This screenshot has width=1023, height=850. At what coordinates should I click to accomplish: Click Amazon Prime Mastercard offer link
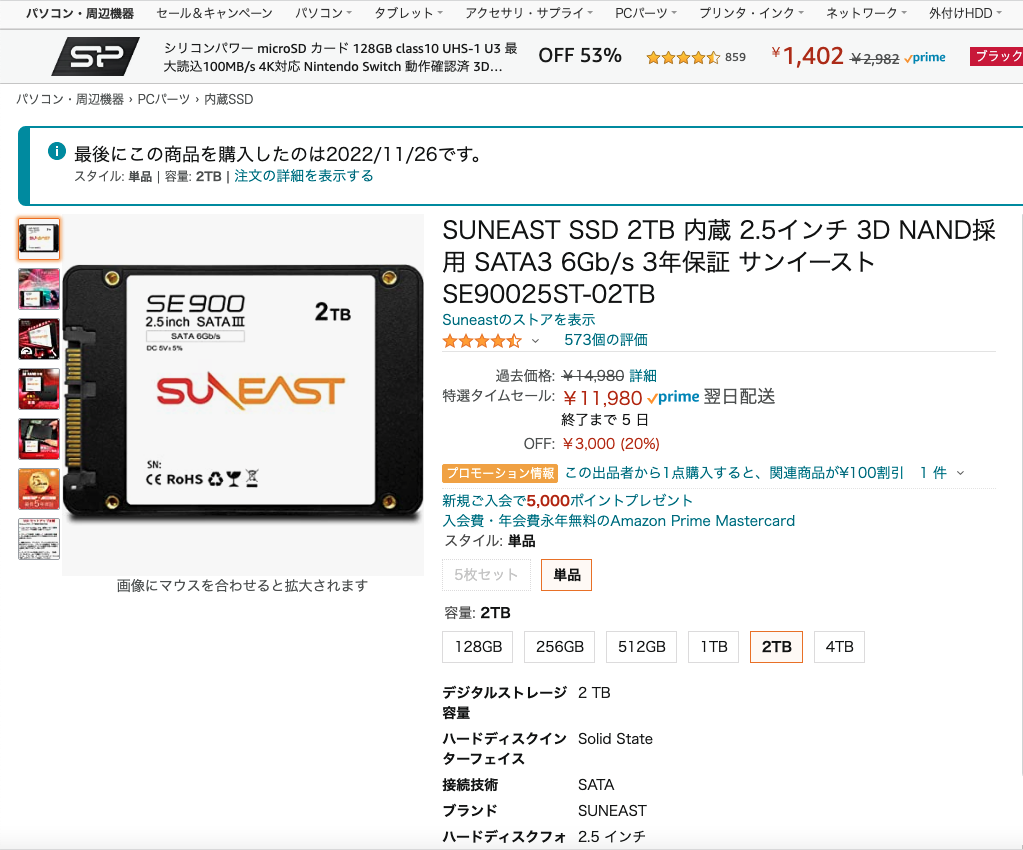[x=618, y=521]
